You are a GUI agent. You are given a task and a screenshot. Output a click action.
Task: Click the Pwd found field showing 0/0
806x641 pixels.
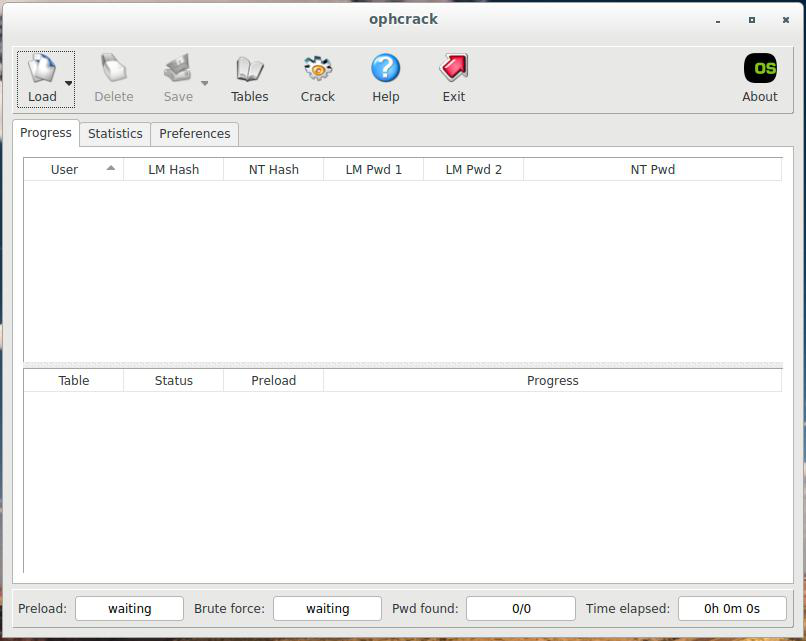pyautogui.click(x=520, y=608)
